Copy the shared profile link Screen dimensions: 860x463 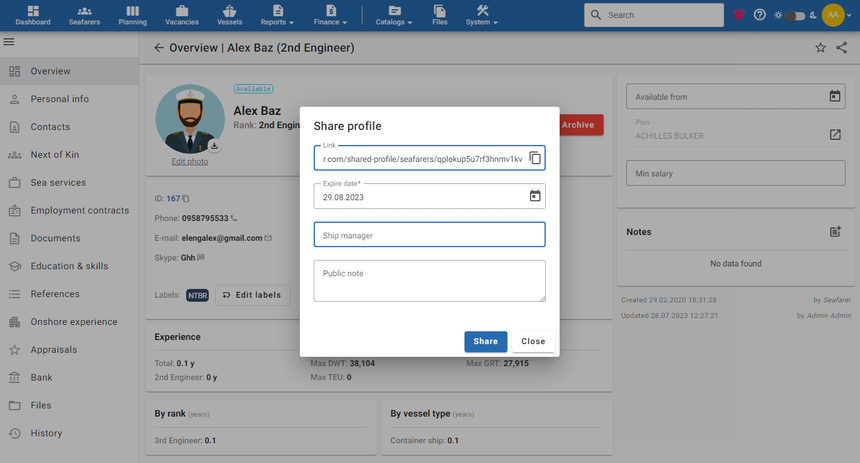535,158
